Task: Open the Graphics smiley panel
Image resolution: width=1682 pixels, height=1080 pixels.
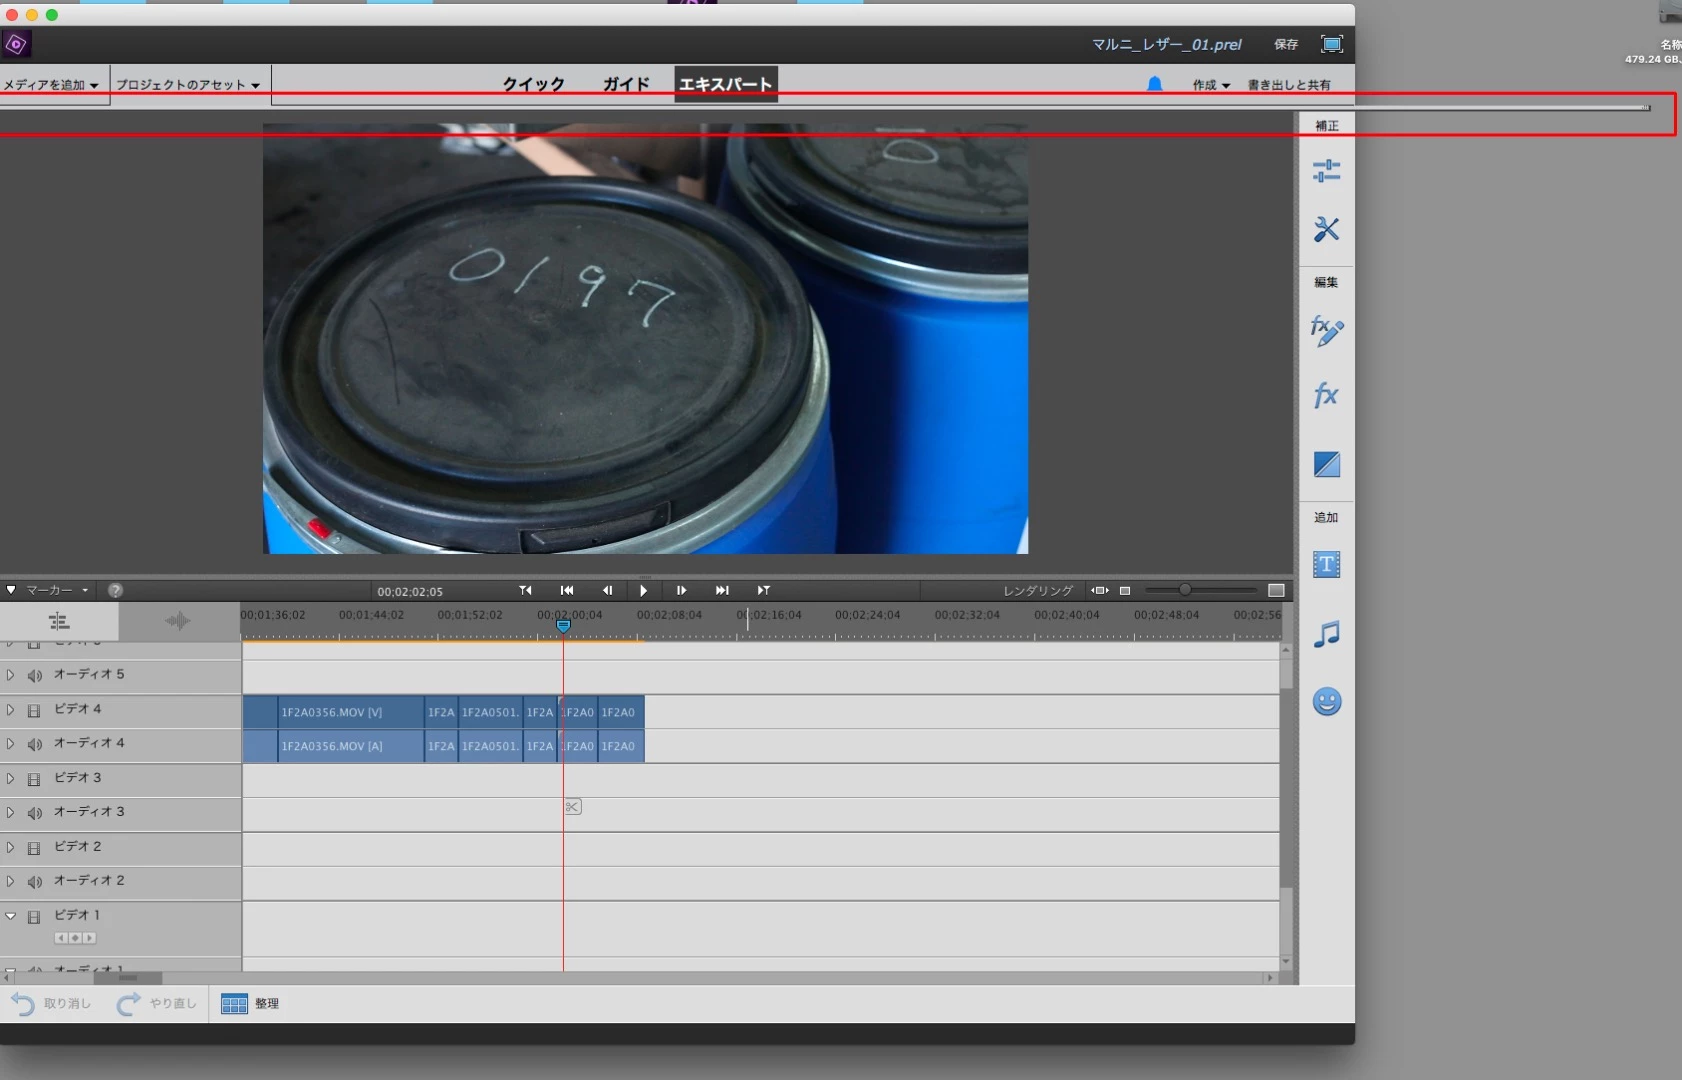Action: click(x=1327, y=701)
